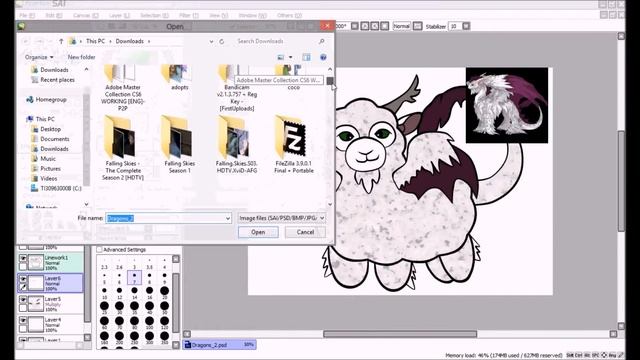
Task: Hide the Layer4 layer
Action: tap(23, 321)
